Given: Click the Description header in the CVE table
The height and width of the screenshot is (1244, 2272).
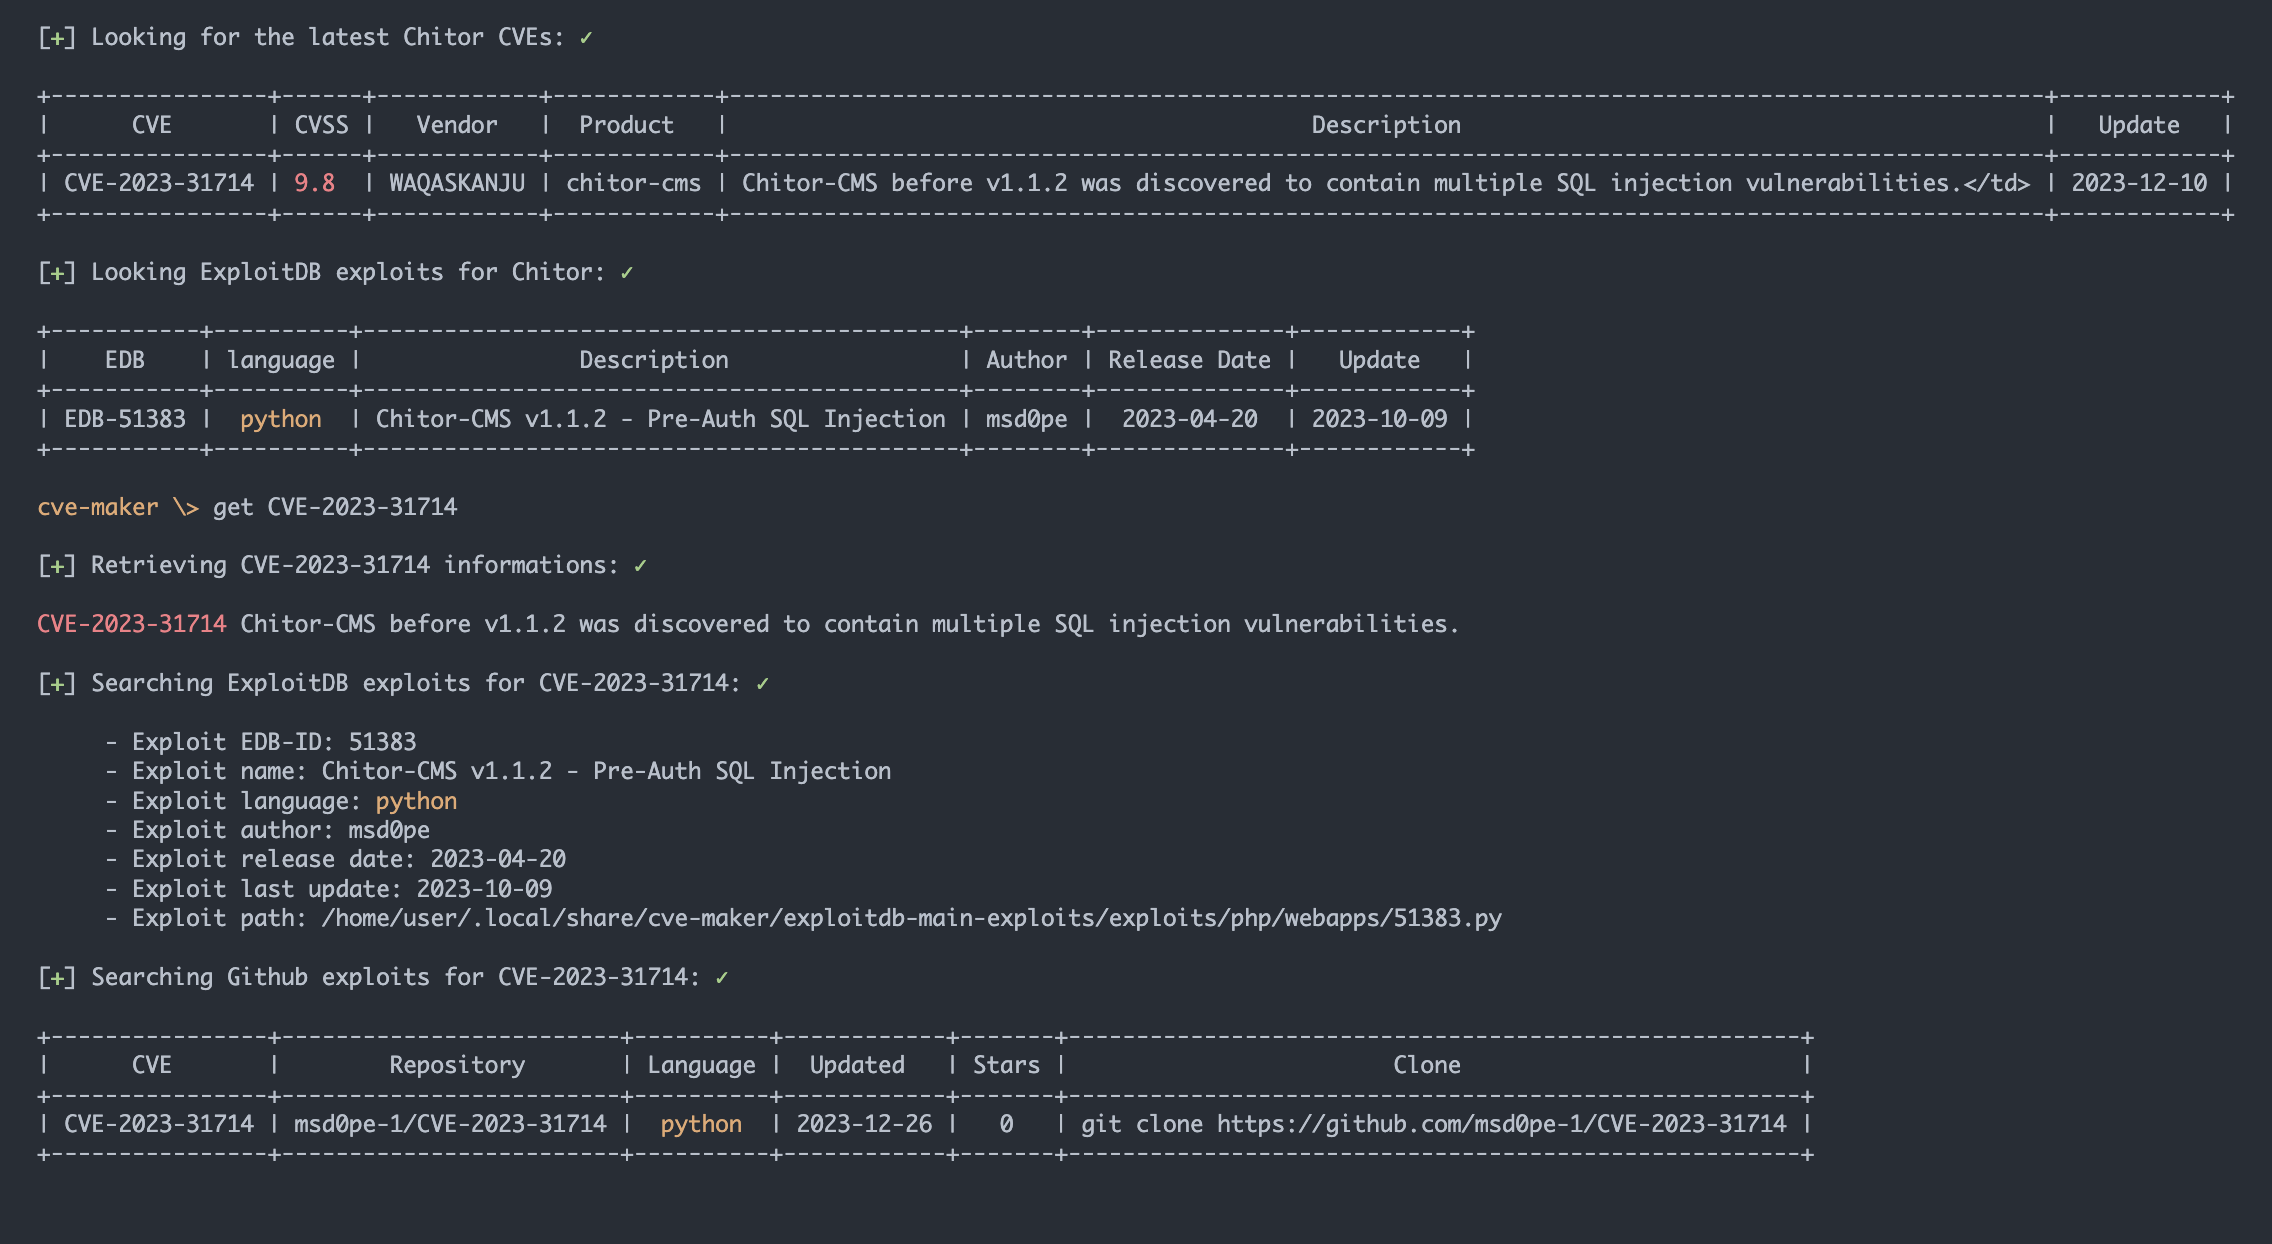Looking at the screenshot, I should point(1386,125).
